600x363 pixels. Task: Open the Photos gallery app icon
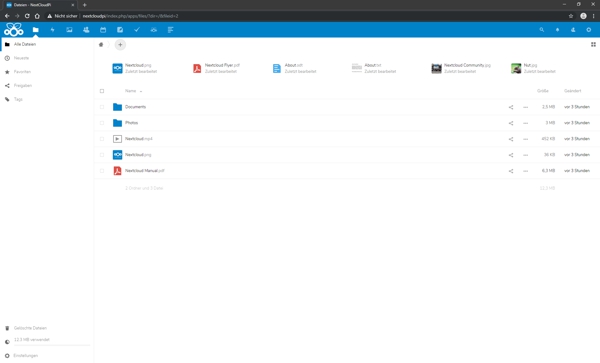coord(69,29)
